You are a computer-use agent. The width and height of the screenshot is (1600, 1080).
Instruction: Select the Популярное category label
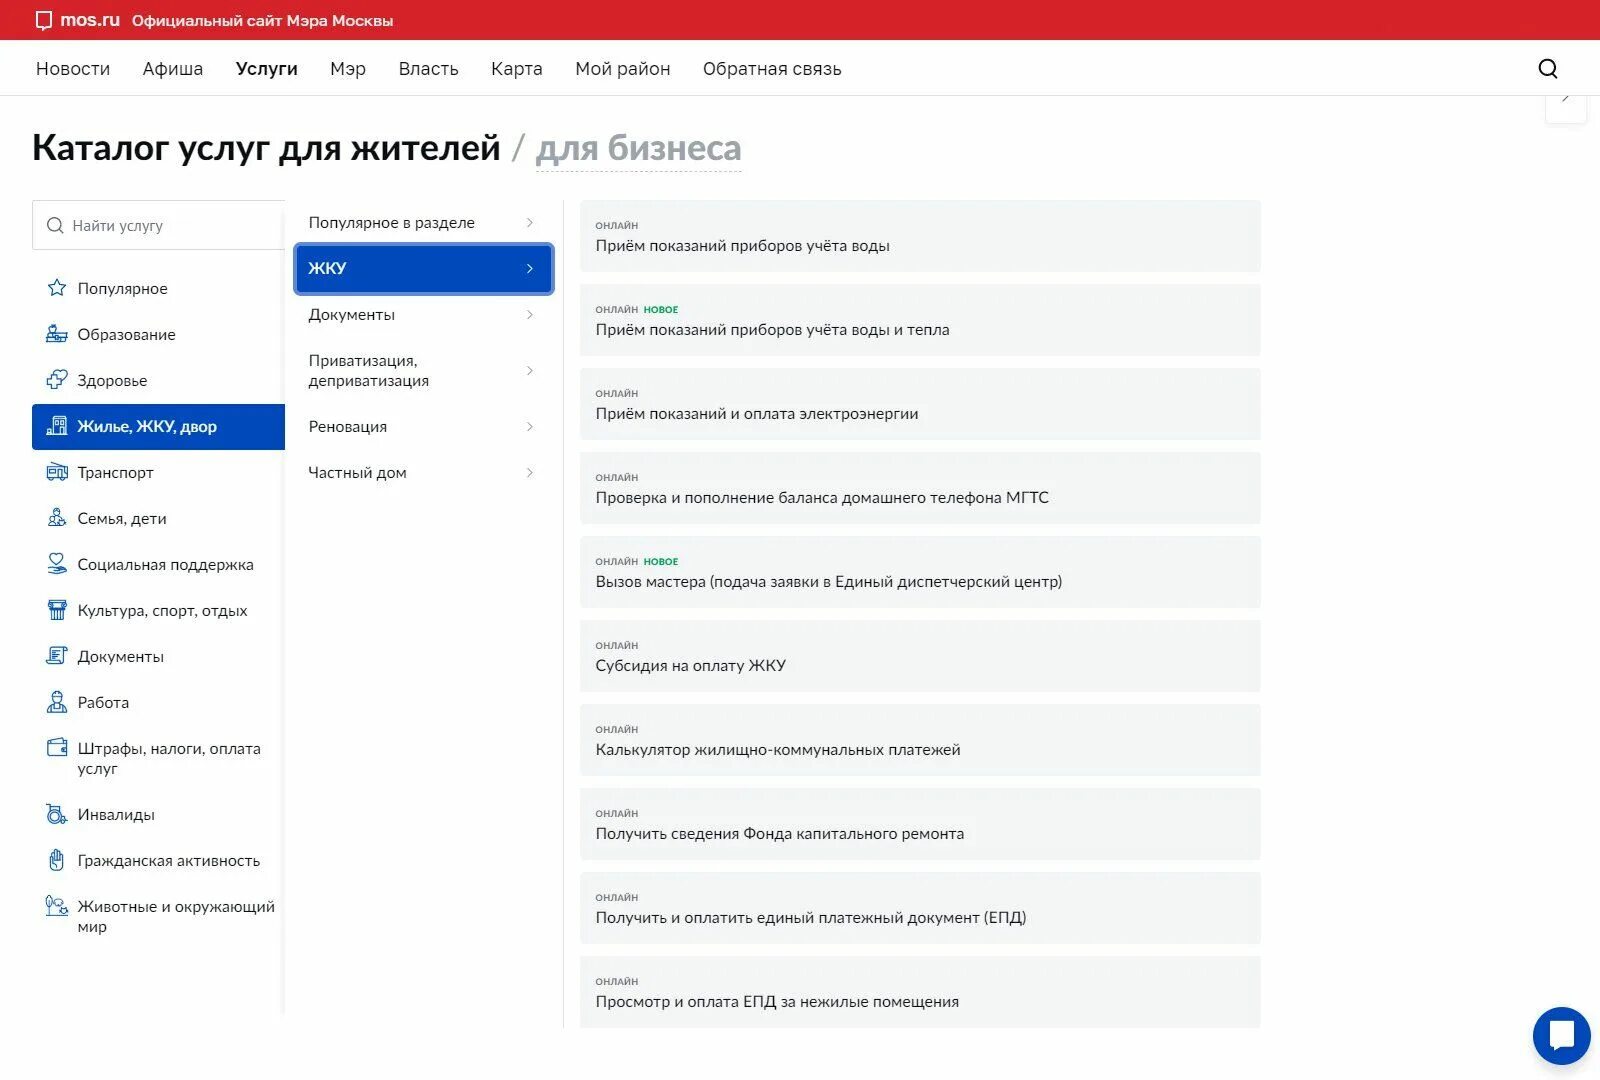click(x=122, y=289)
